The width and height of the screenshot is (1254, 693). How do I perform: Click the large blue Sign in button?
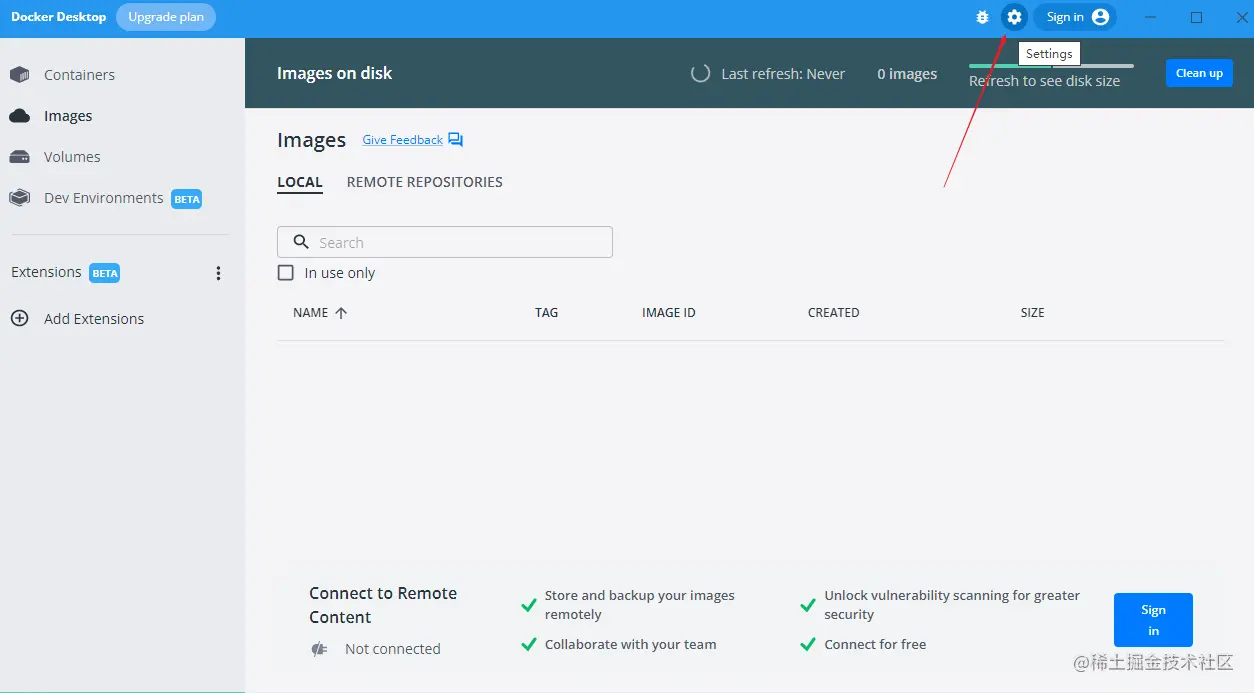(1153, 620)
